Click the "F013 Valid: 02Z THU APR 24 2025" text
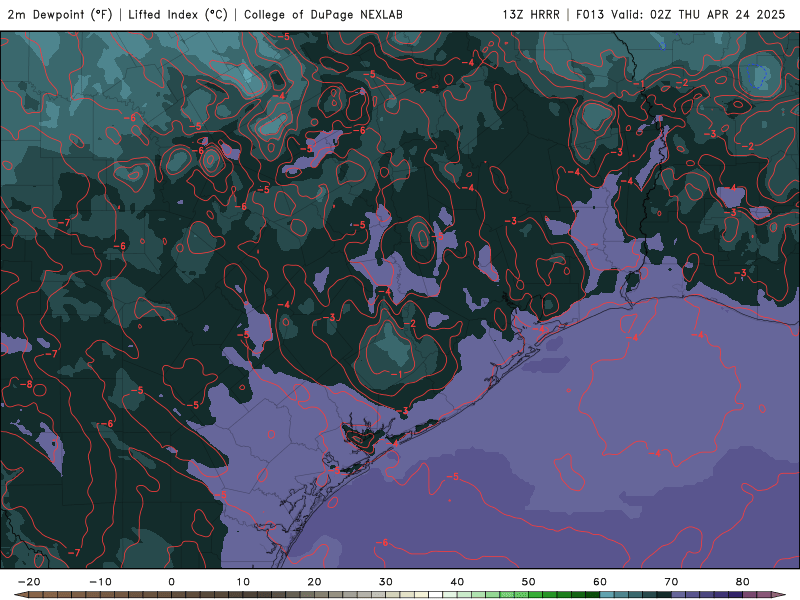Image resolution: width=800 pixels, height=600 pixels. [680, 15]
